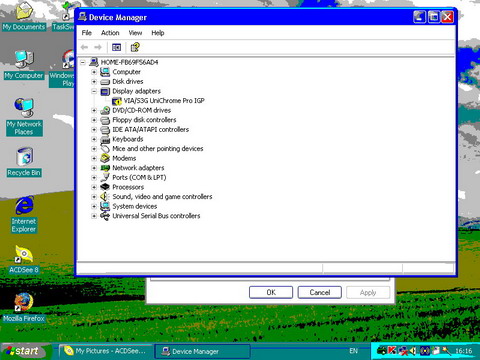This screenshot has height=360, width=480.
Task: Click the Forward arrow in the toolbar
Action: 98,47
